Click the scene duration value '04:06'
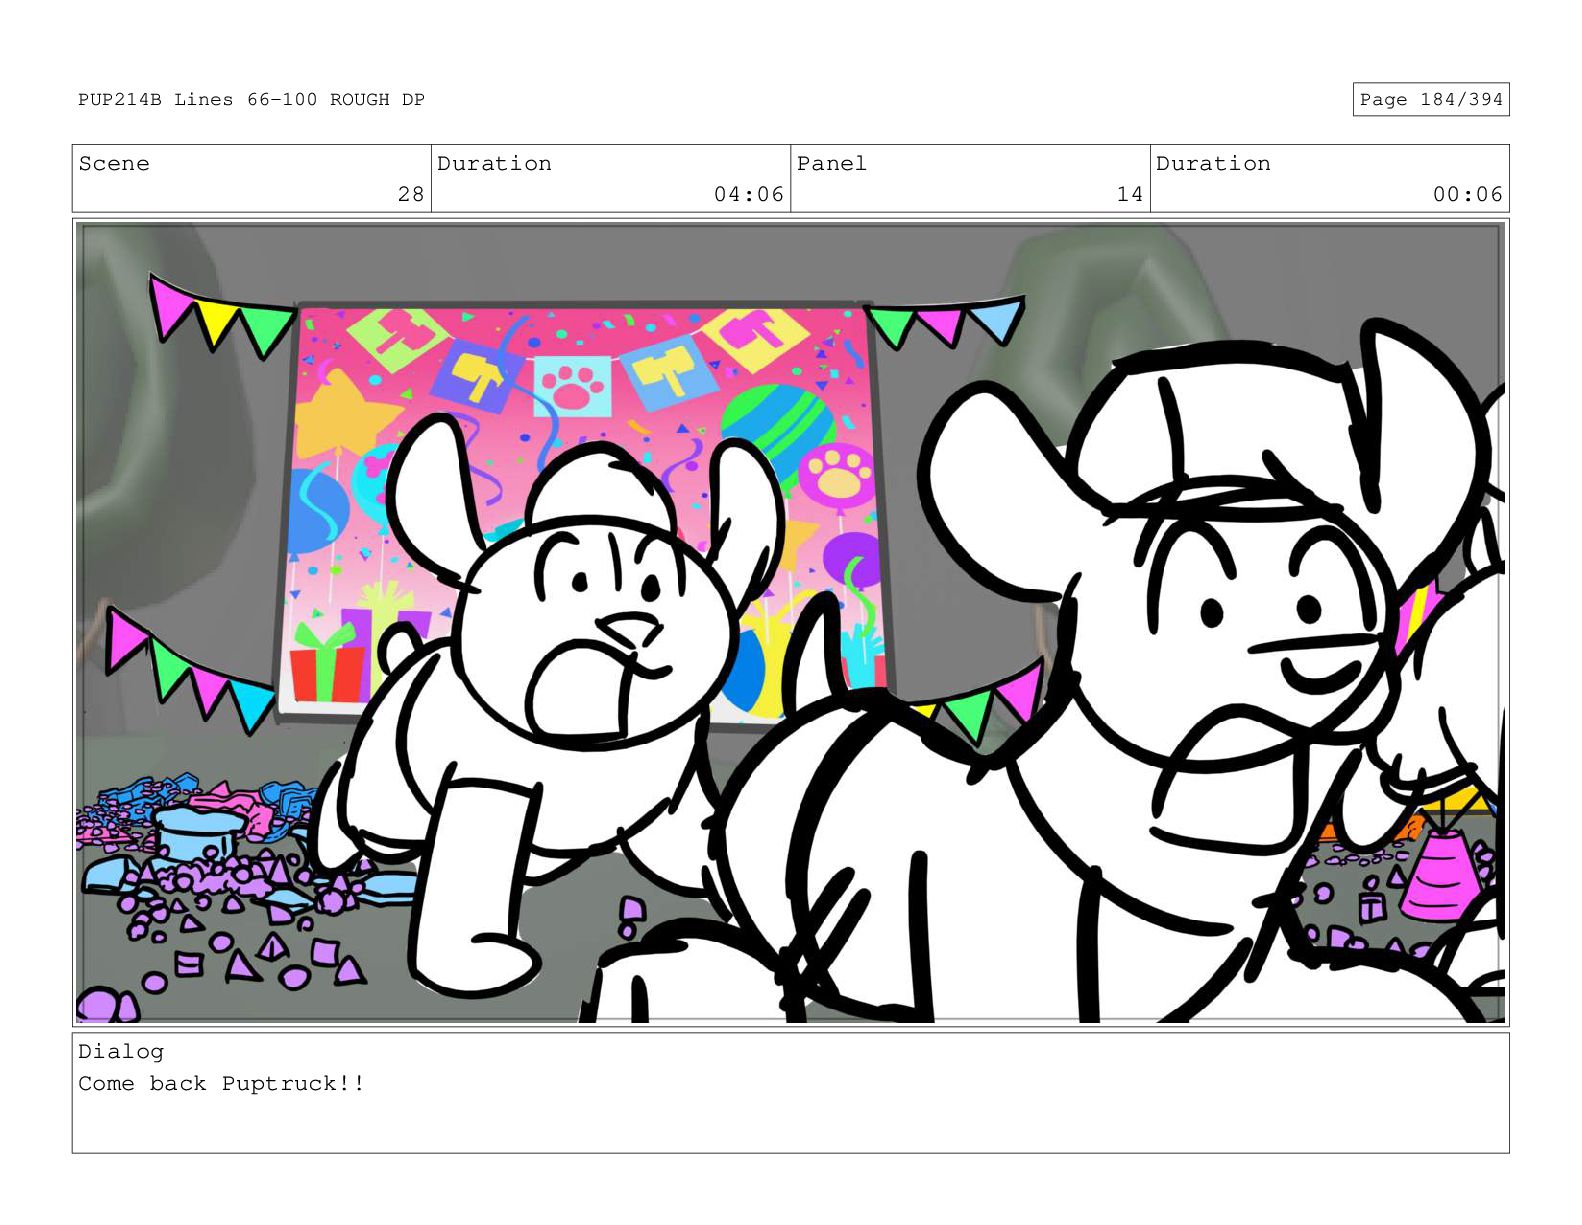This screenshot has width=1582, height=1225. (749, 194)
